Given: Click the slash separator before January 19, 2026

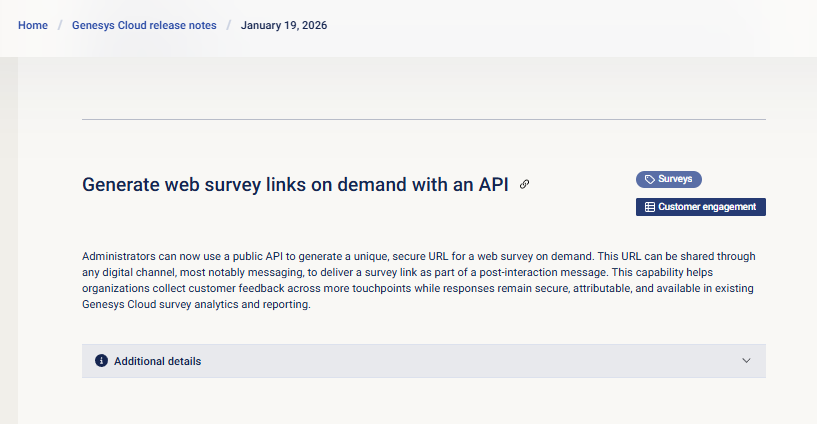Looking at the screenshot, I should tap(229, 25).
